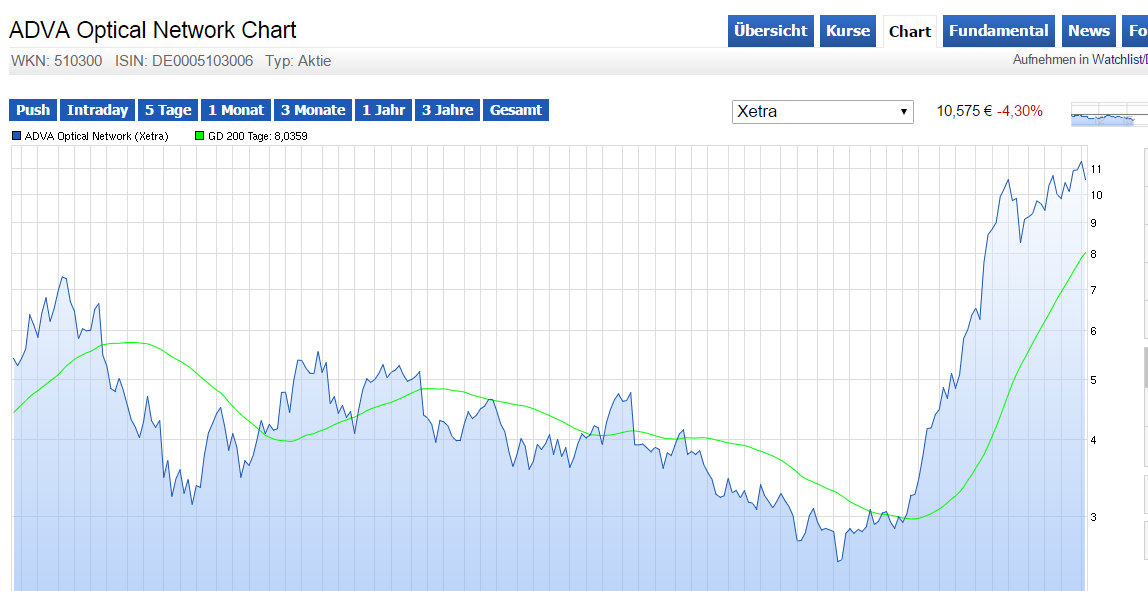Show the Gesamt chart range
1148x591 pixels.
coord(515,110)
